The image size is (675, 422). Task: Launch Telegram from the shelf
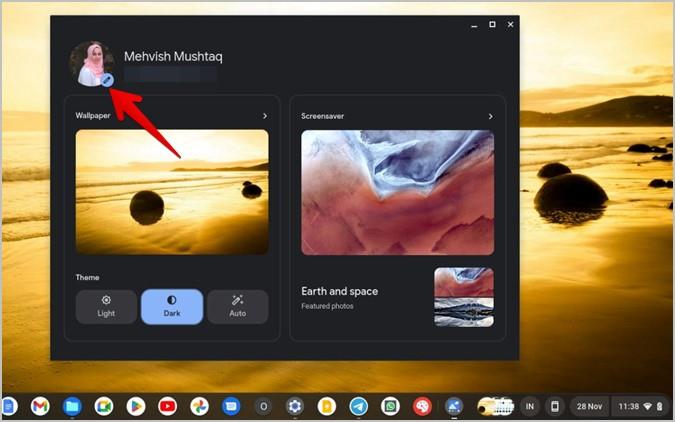click(359, 406)
